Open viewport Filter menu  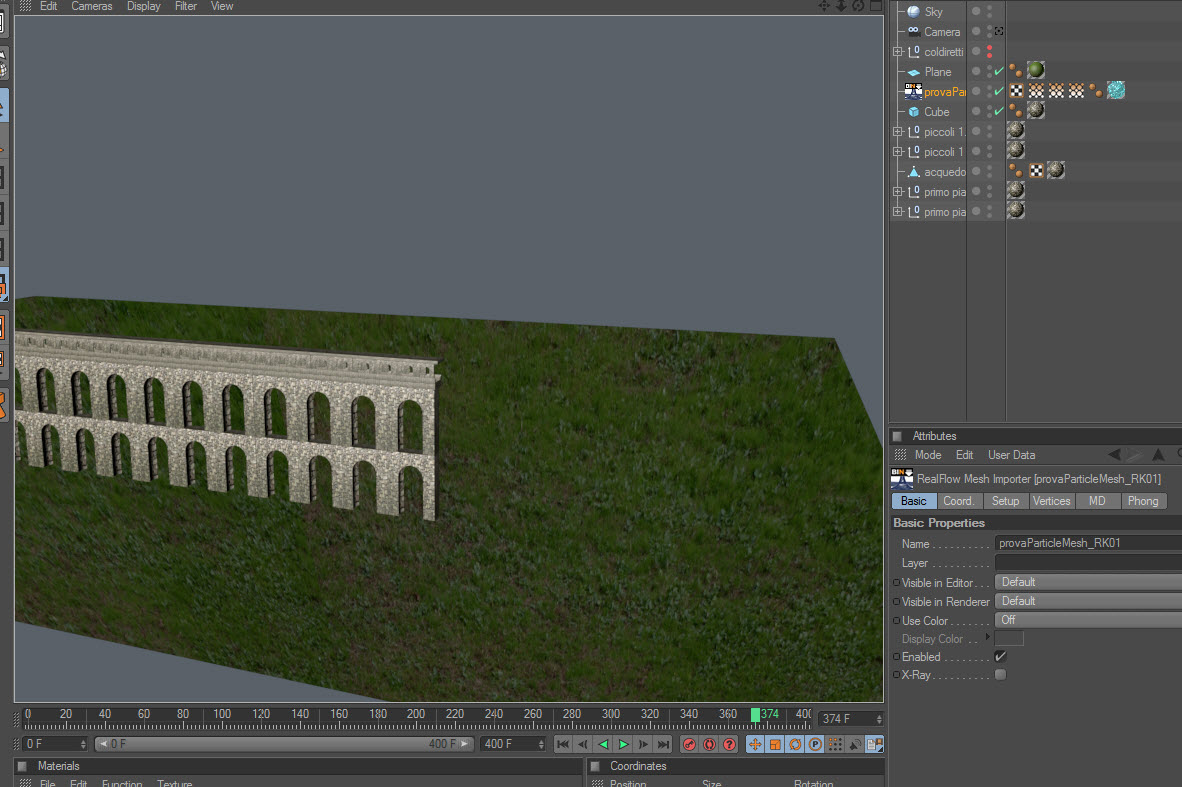coord(185,6)
